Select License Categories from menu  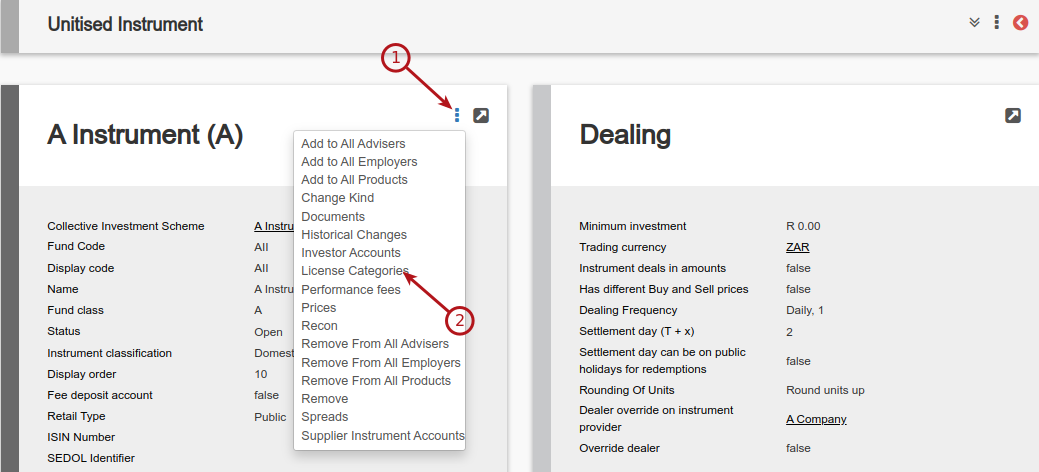[x=355, y=271]
